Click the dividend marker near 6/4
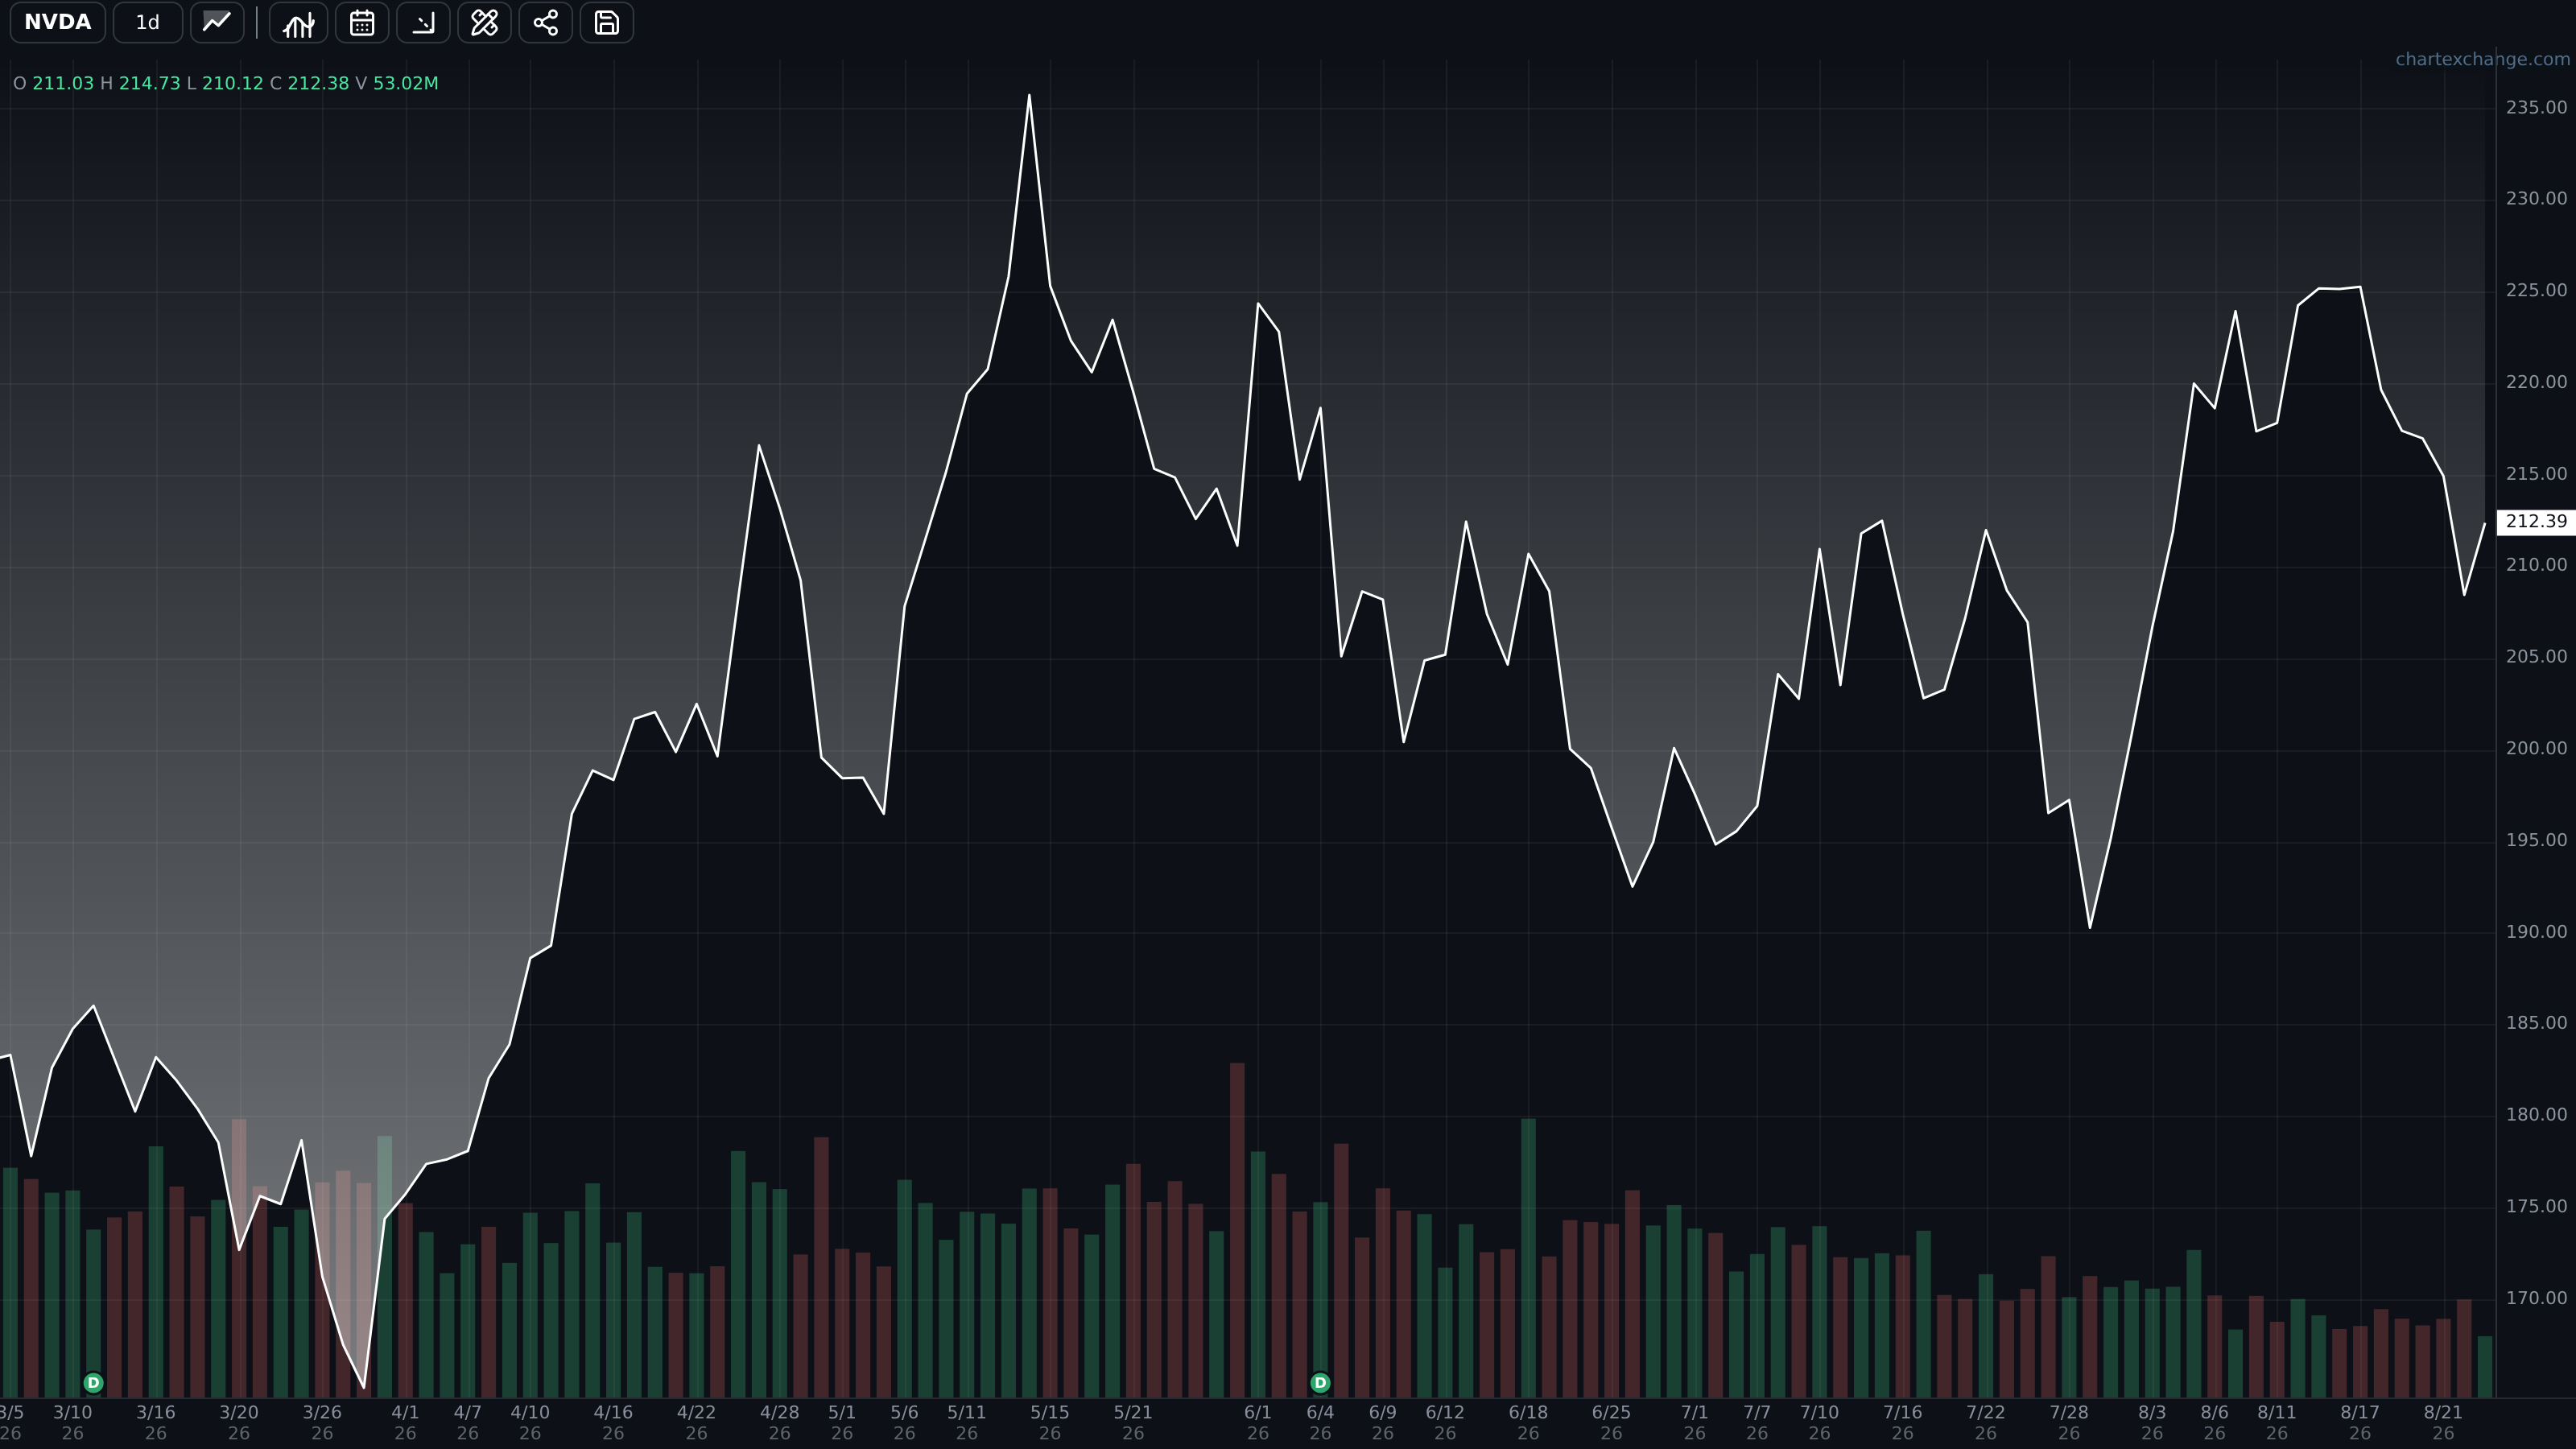 pyautogui.click(x=1320, y=1383)
